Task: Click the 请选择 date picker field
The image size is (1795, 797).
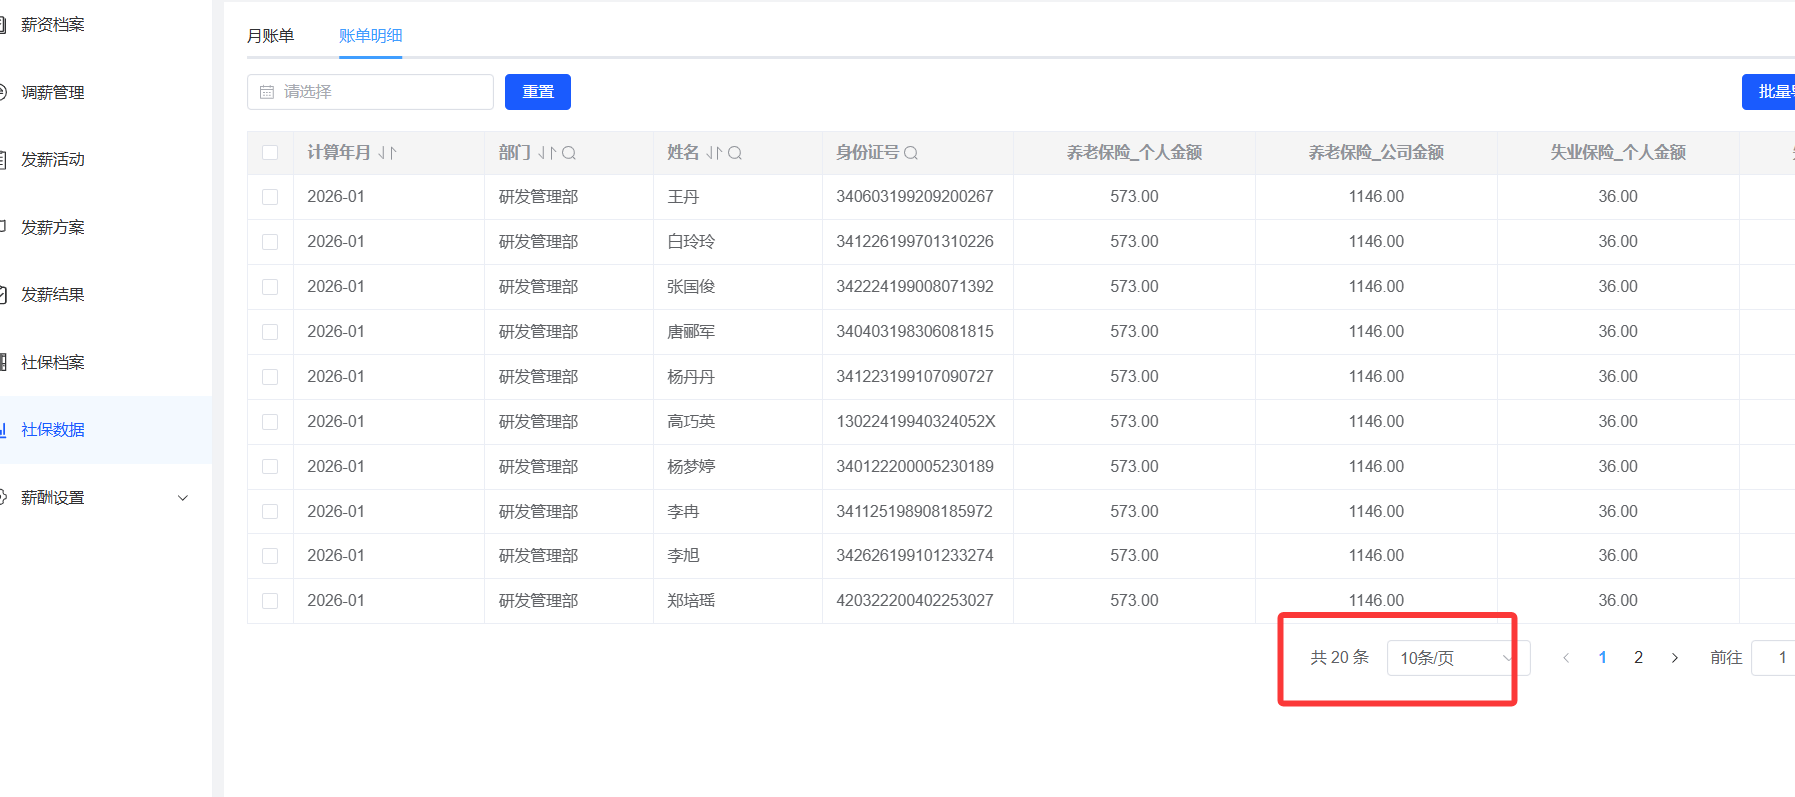Action: (x=370, y=92)
